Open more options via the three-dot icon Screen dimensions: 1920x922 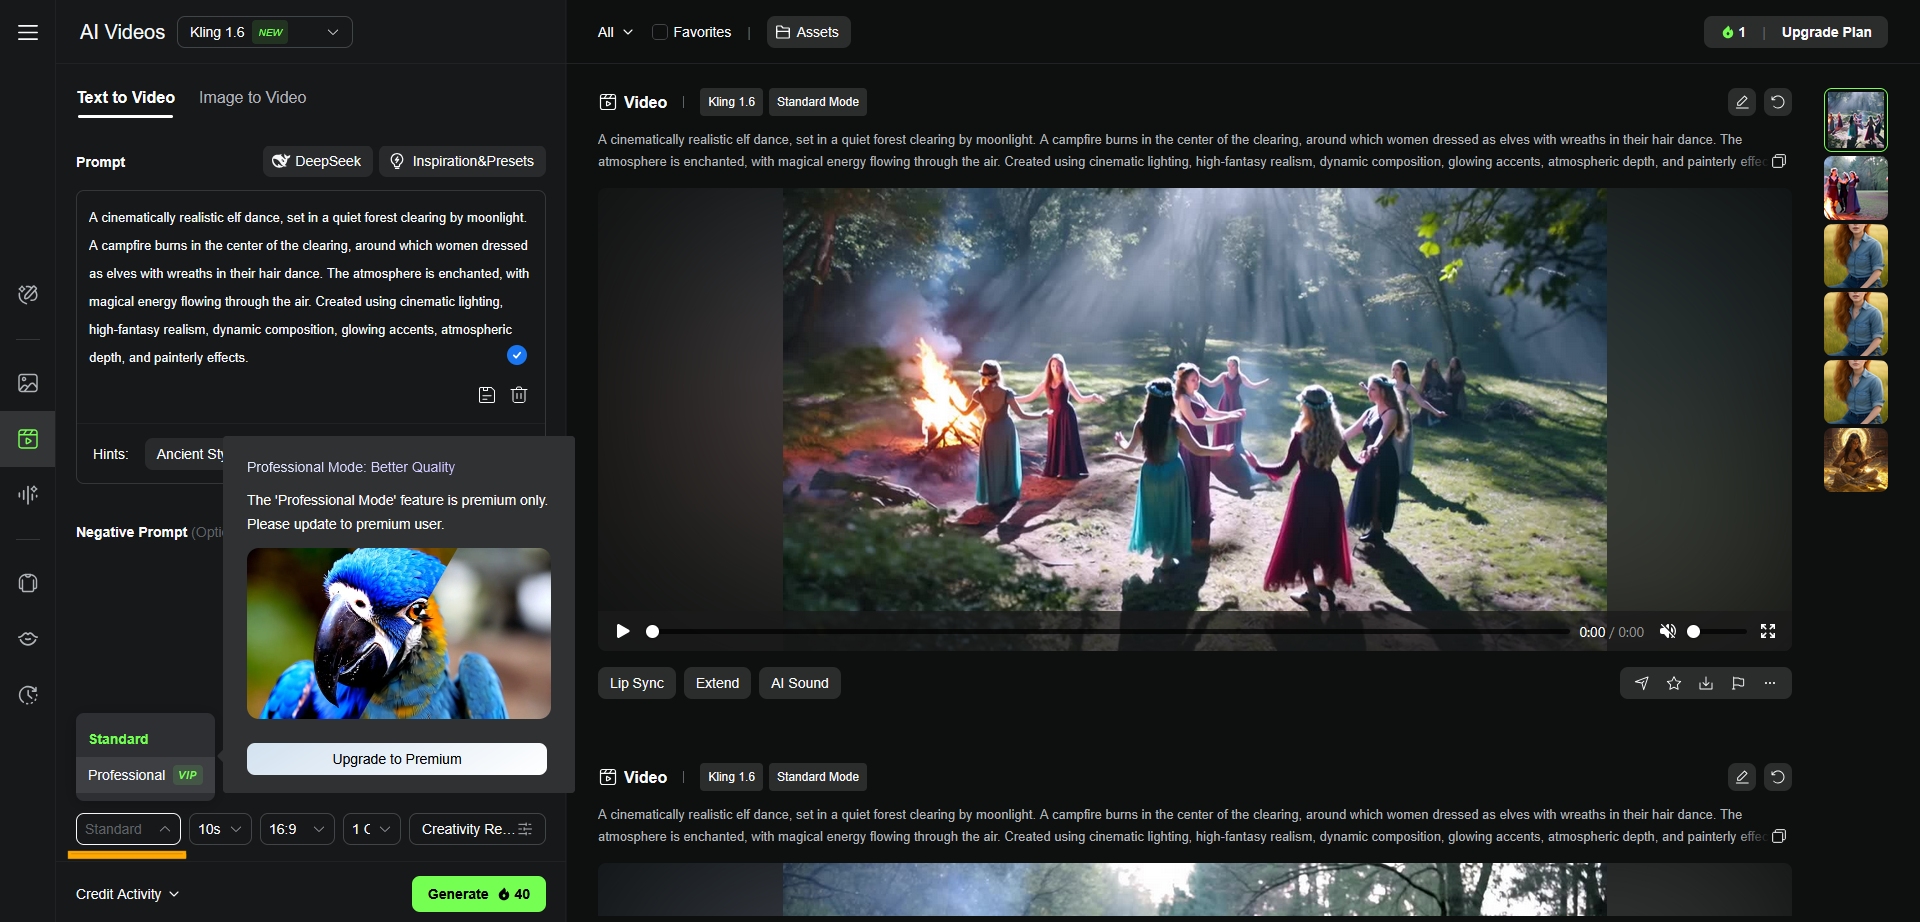[1770, 683]
